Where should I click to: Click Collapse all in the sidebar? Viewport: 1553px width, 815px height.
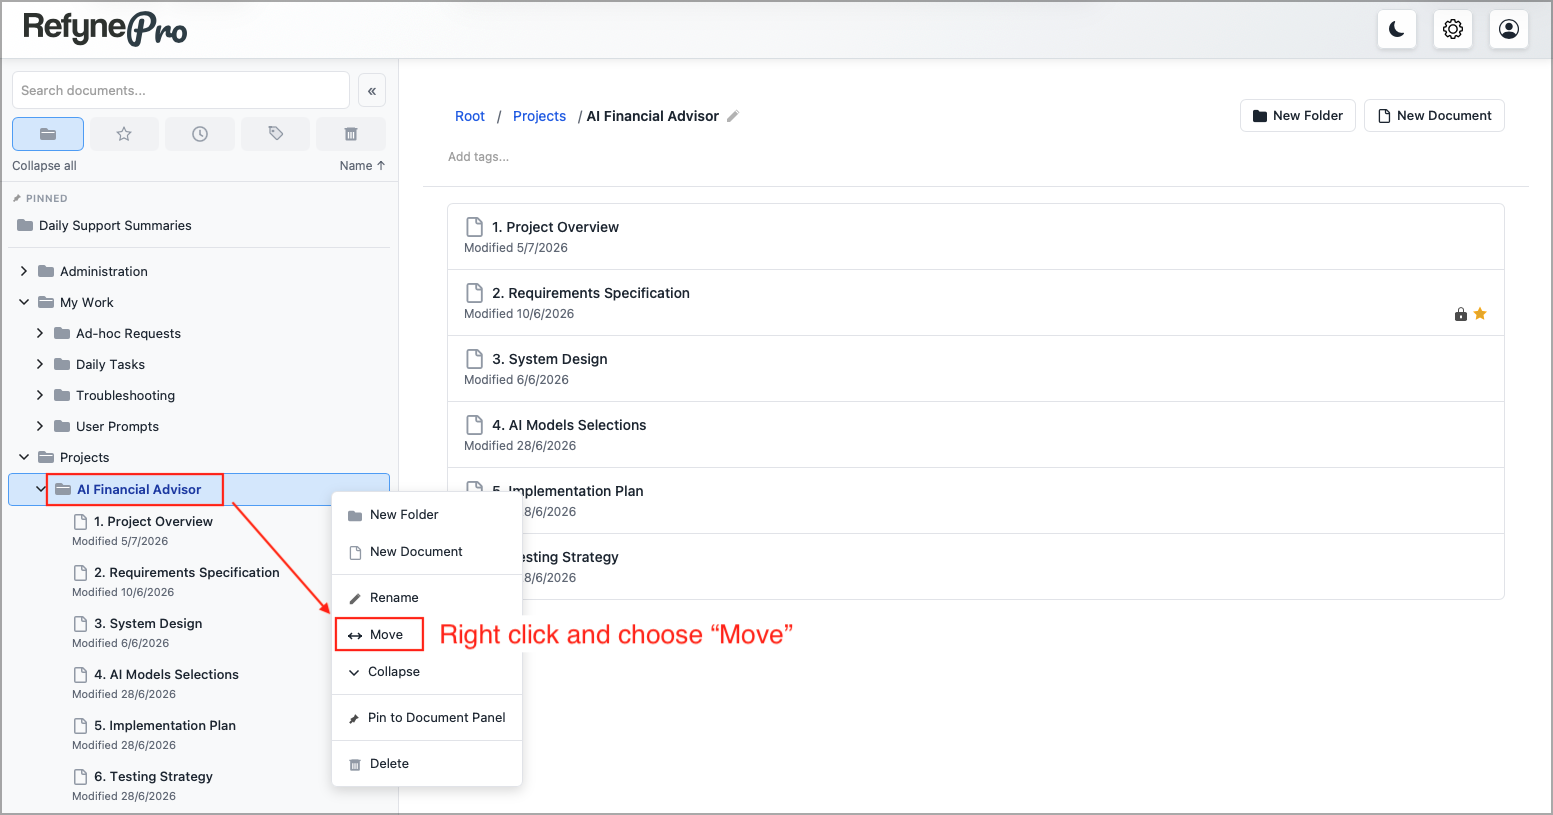tap(44, 166)
